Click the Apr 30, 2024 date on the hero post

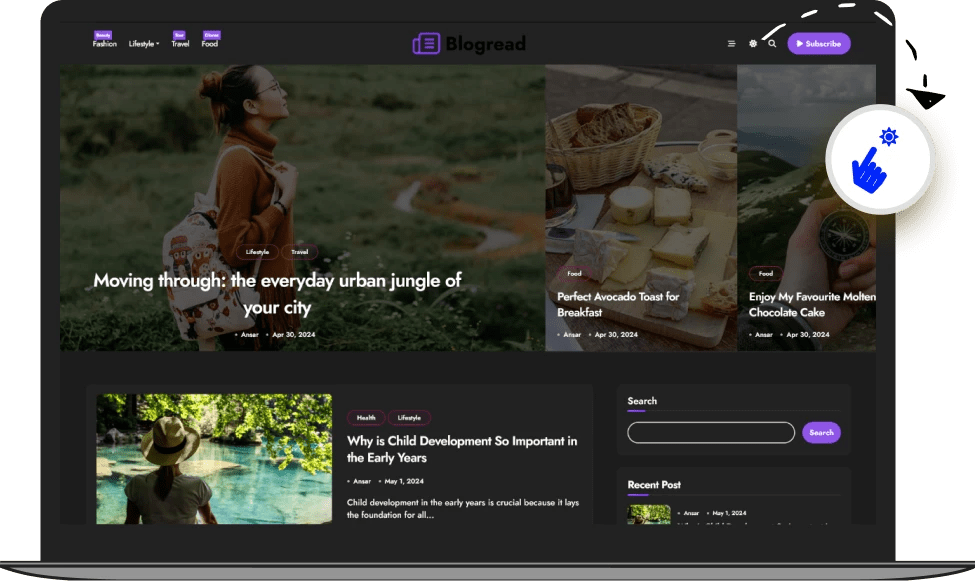[x=293, y=335]
